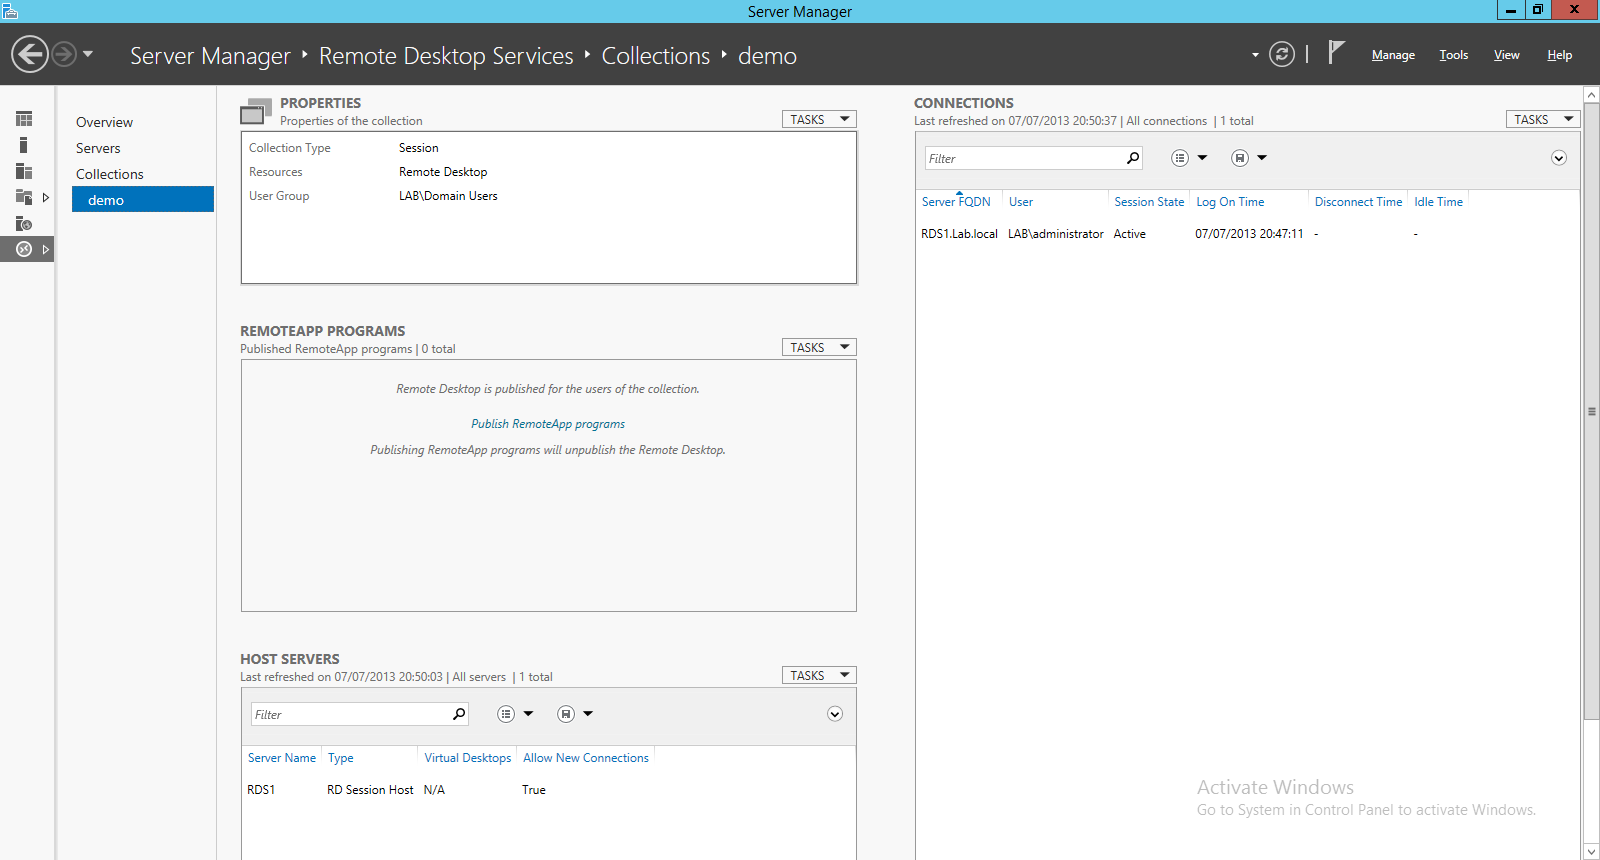Open the notifications flag icon
The height and width of the screenshot is (860, 1600).
click(x=1336, y=52)
